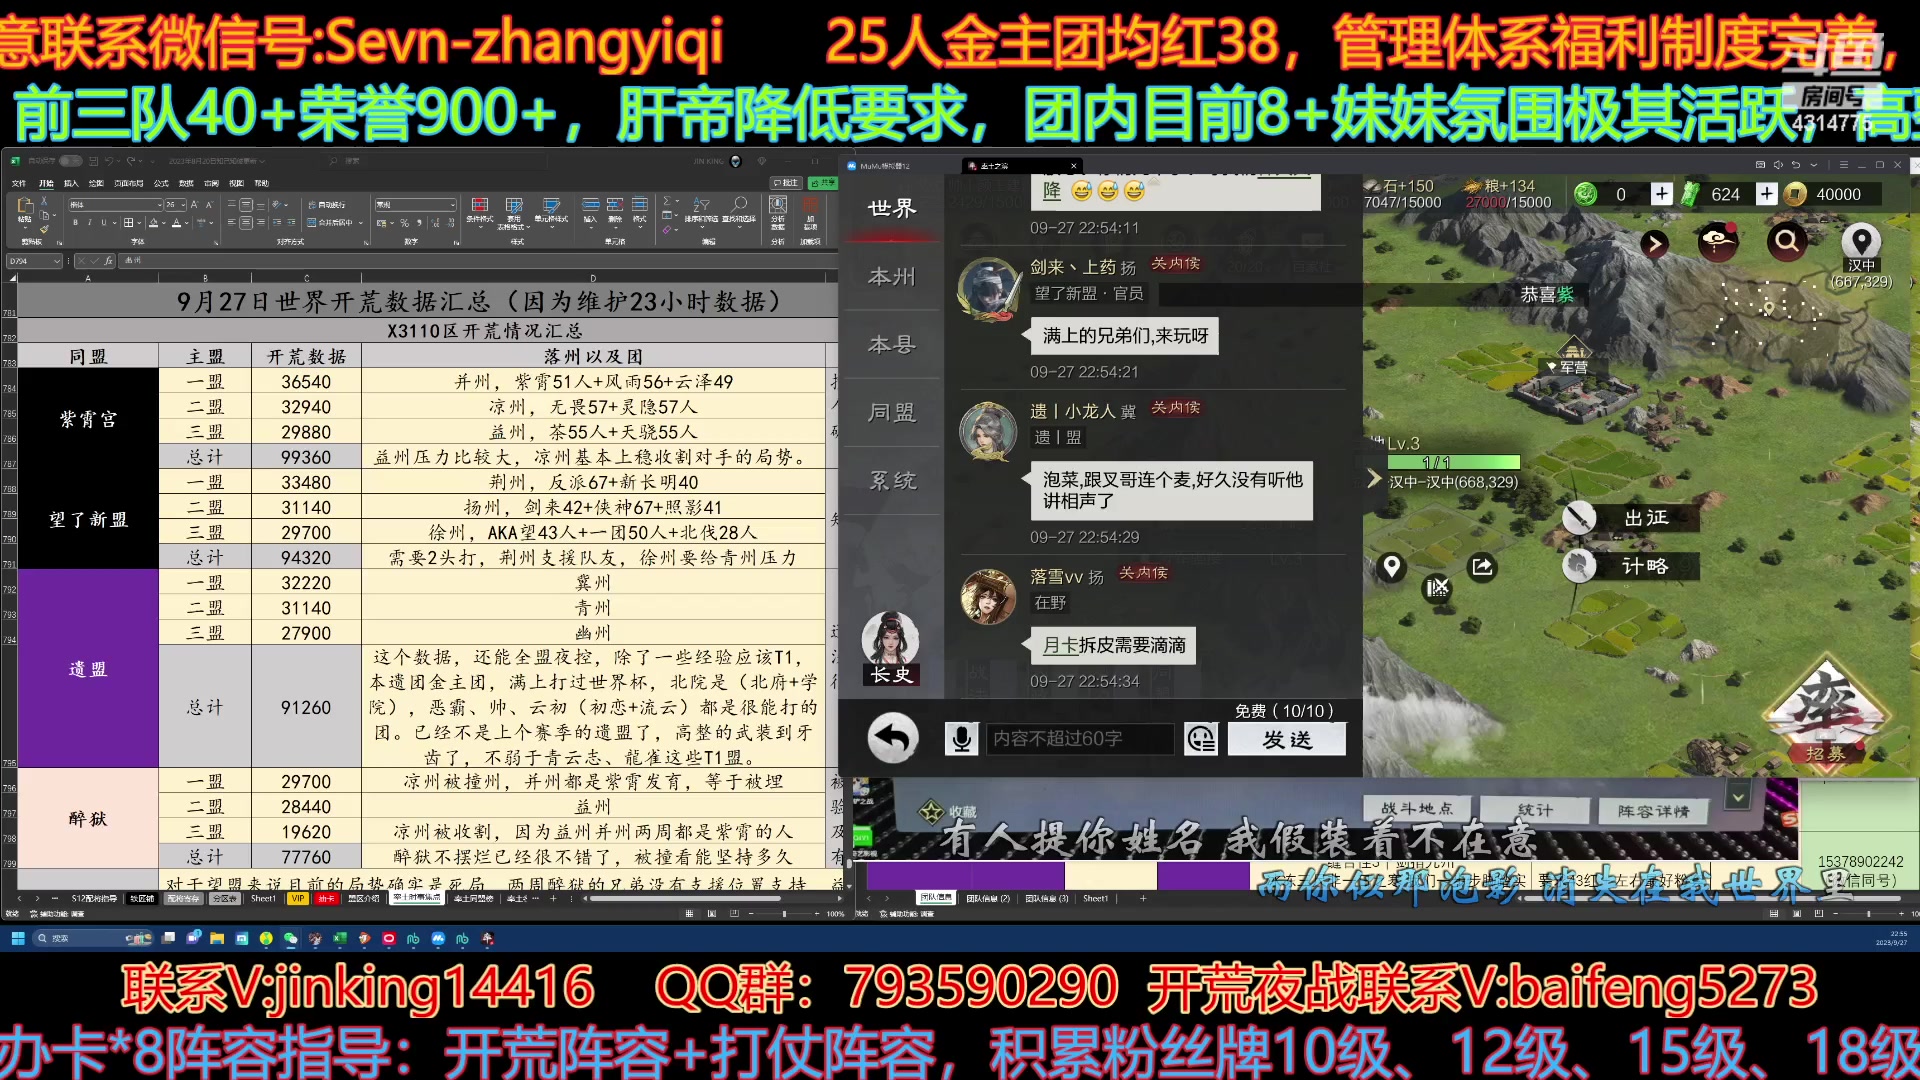Click the horizontal sheet scrollbar
This screenshot has width=1920, height=1080.
(x=685, y=898)
